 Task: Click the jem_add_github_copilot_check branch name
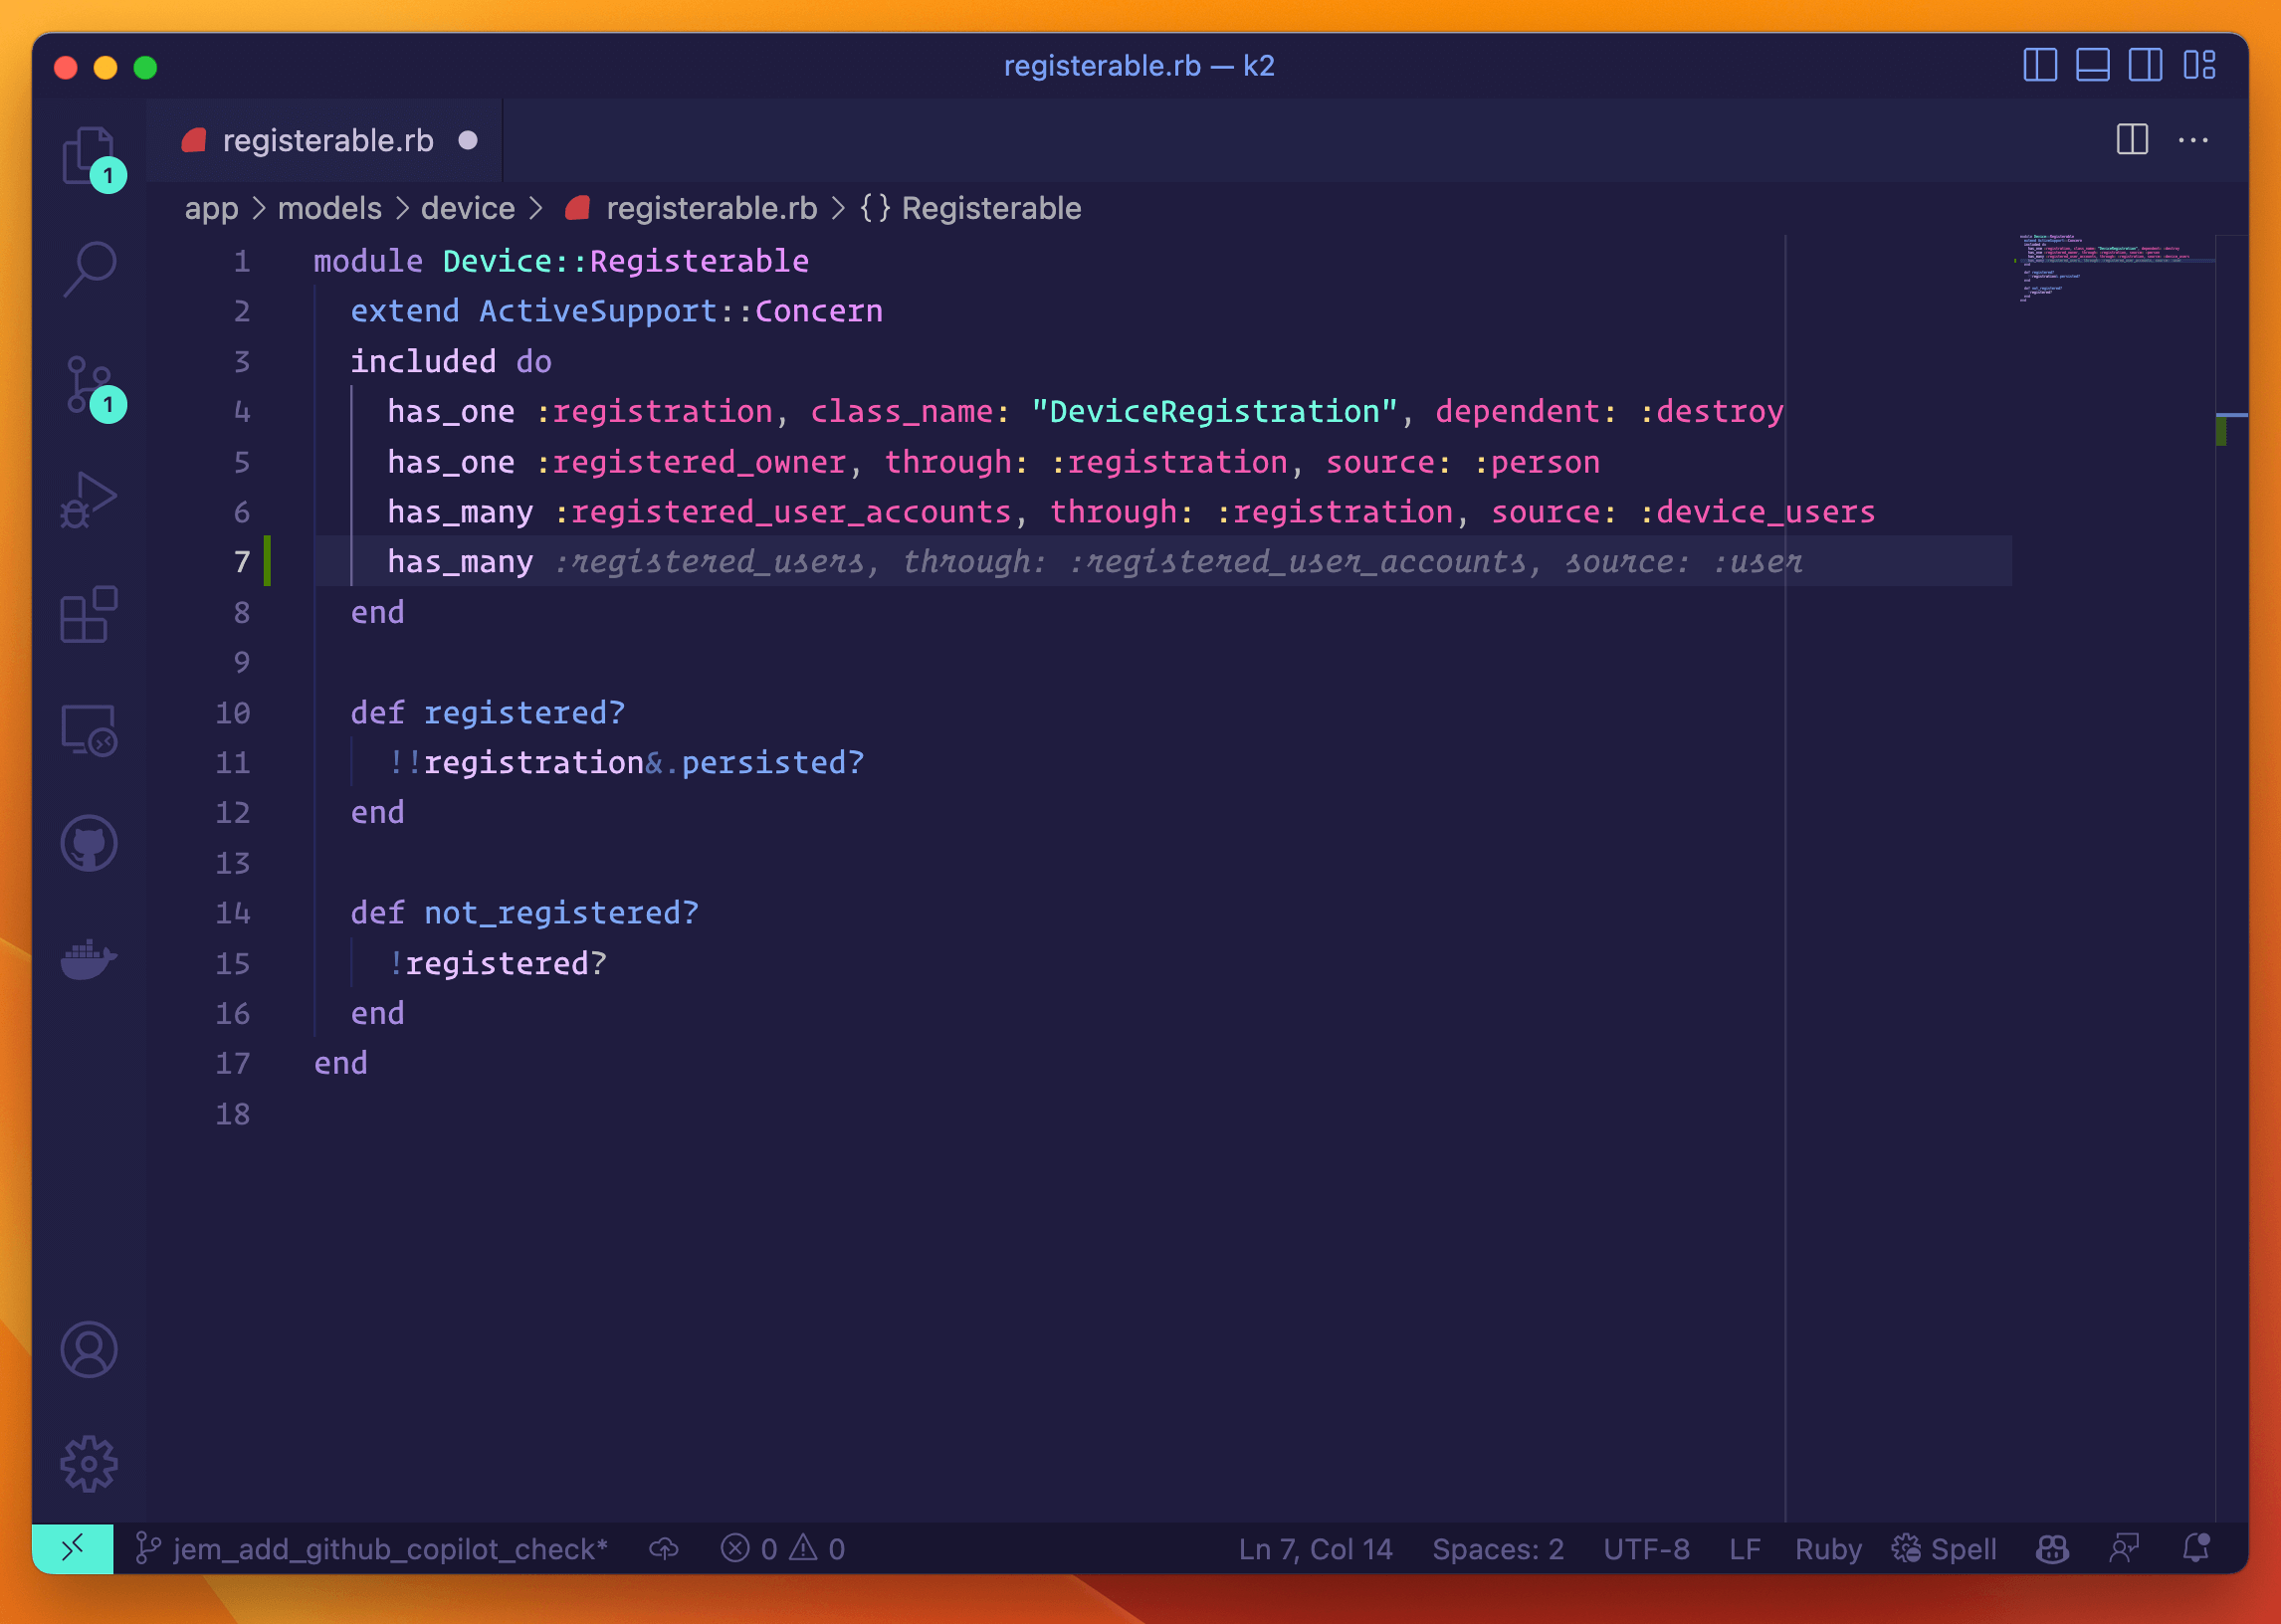click(389, 1549)
